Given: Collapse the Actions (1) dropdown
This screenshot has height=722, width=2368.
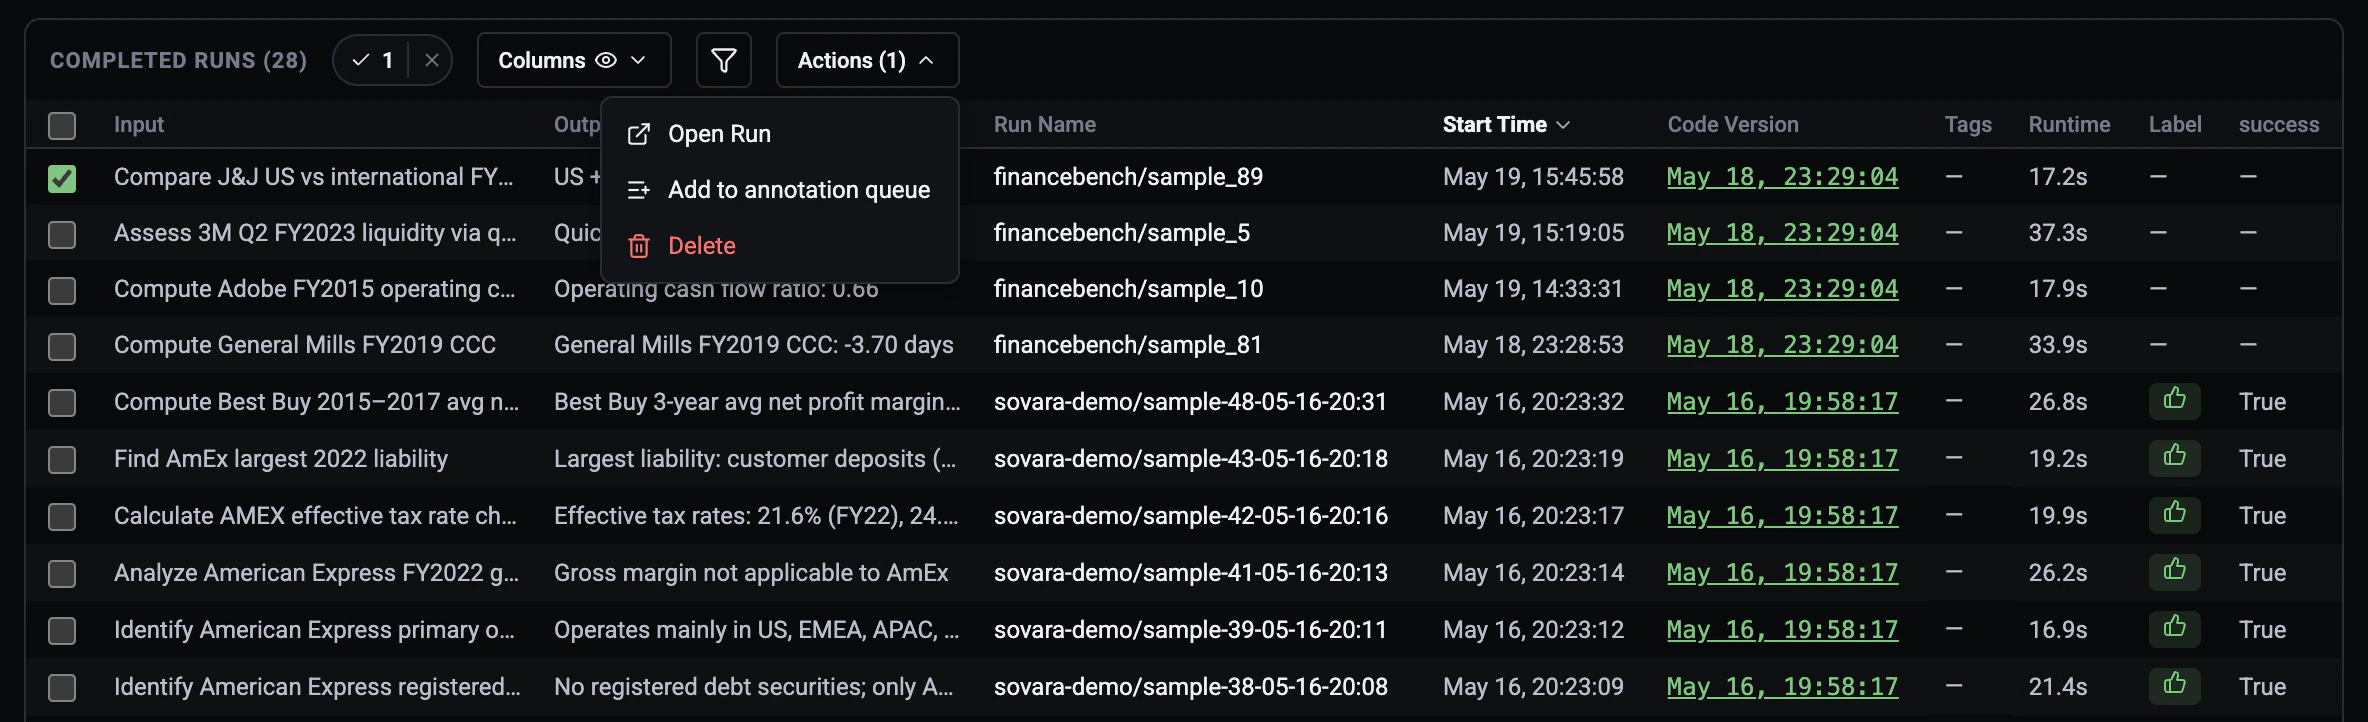Looking at the screenshot, I should point(867,60).
